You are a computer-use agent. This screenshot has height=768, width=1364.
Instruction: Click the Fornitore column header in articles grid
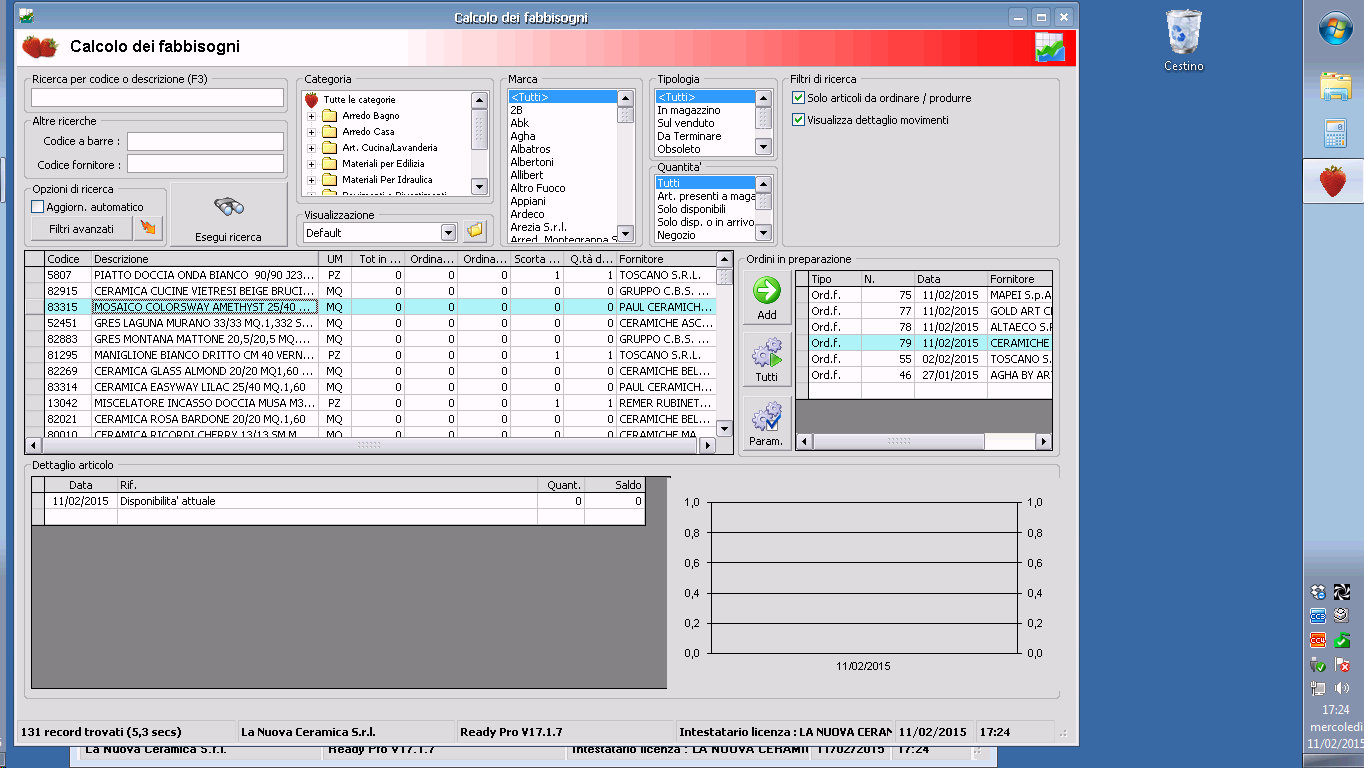pos(666,259)
